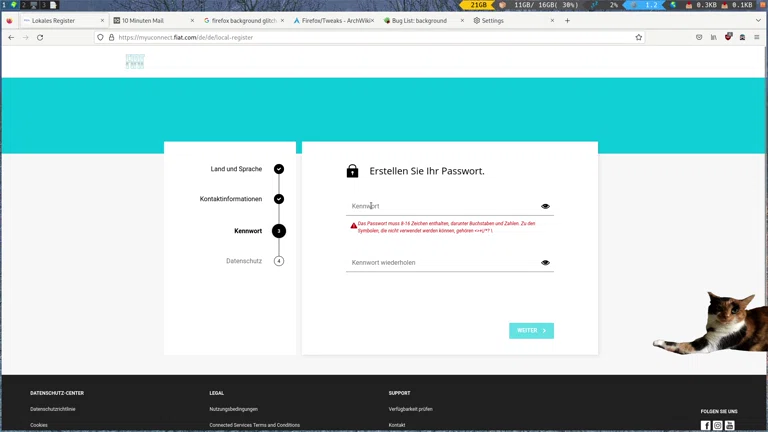Open tracking protection shield in address bar

[100, 37]
